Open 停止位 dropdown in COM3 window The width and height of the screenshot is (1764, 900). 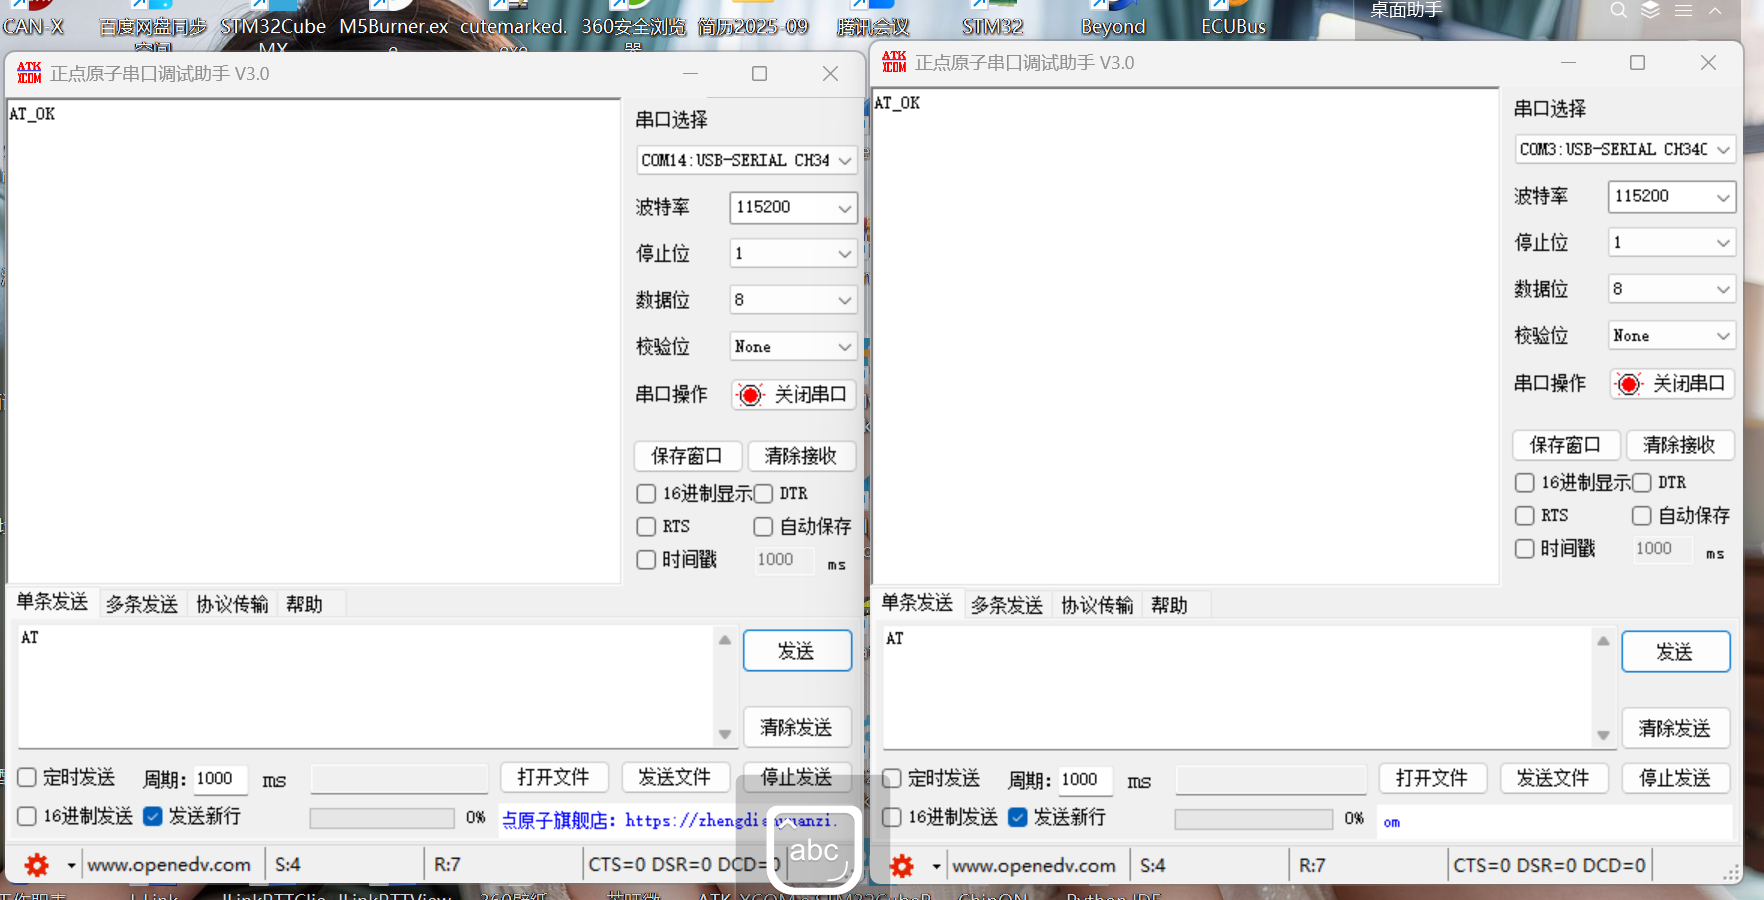coord(1672,243)
